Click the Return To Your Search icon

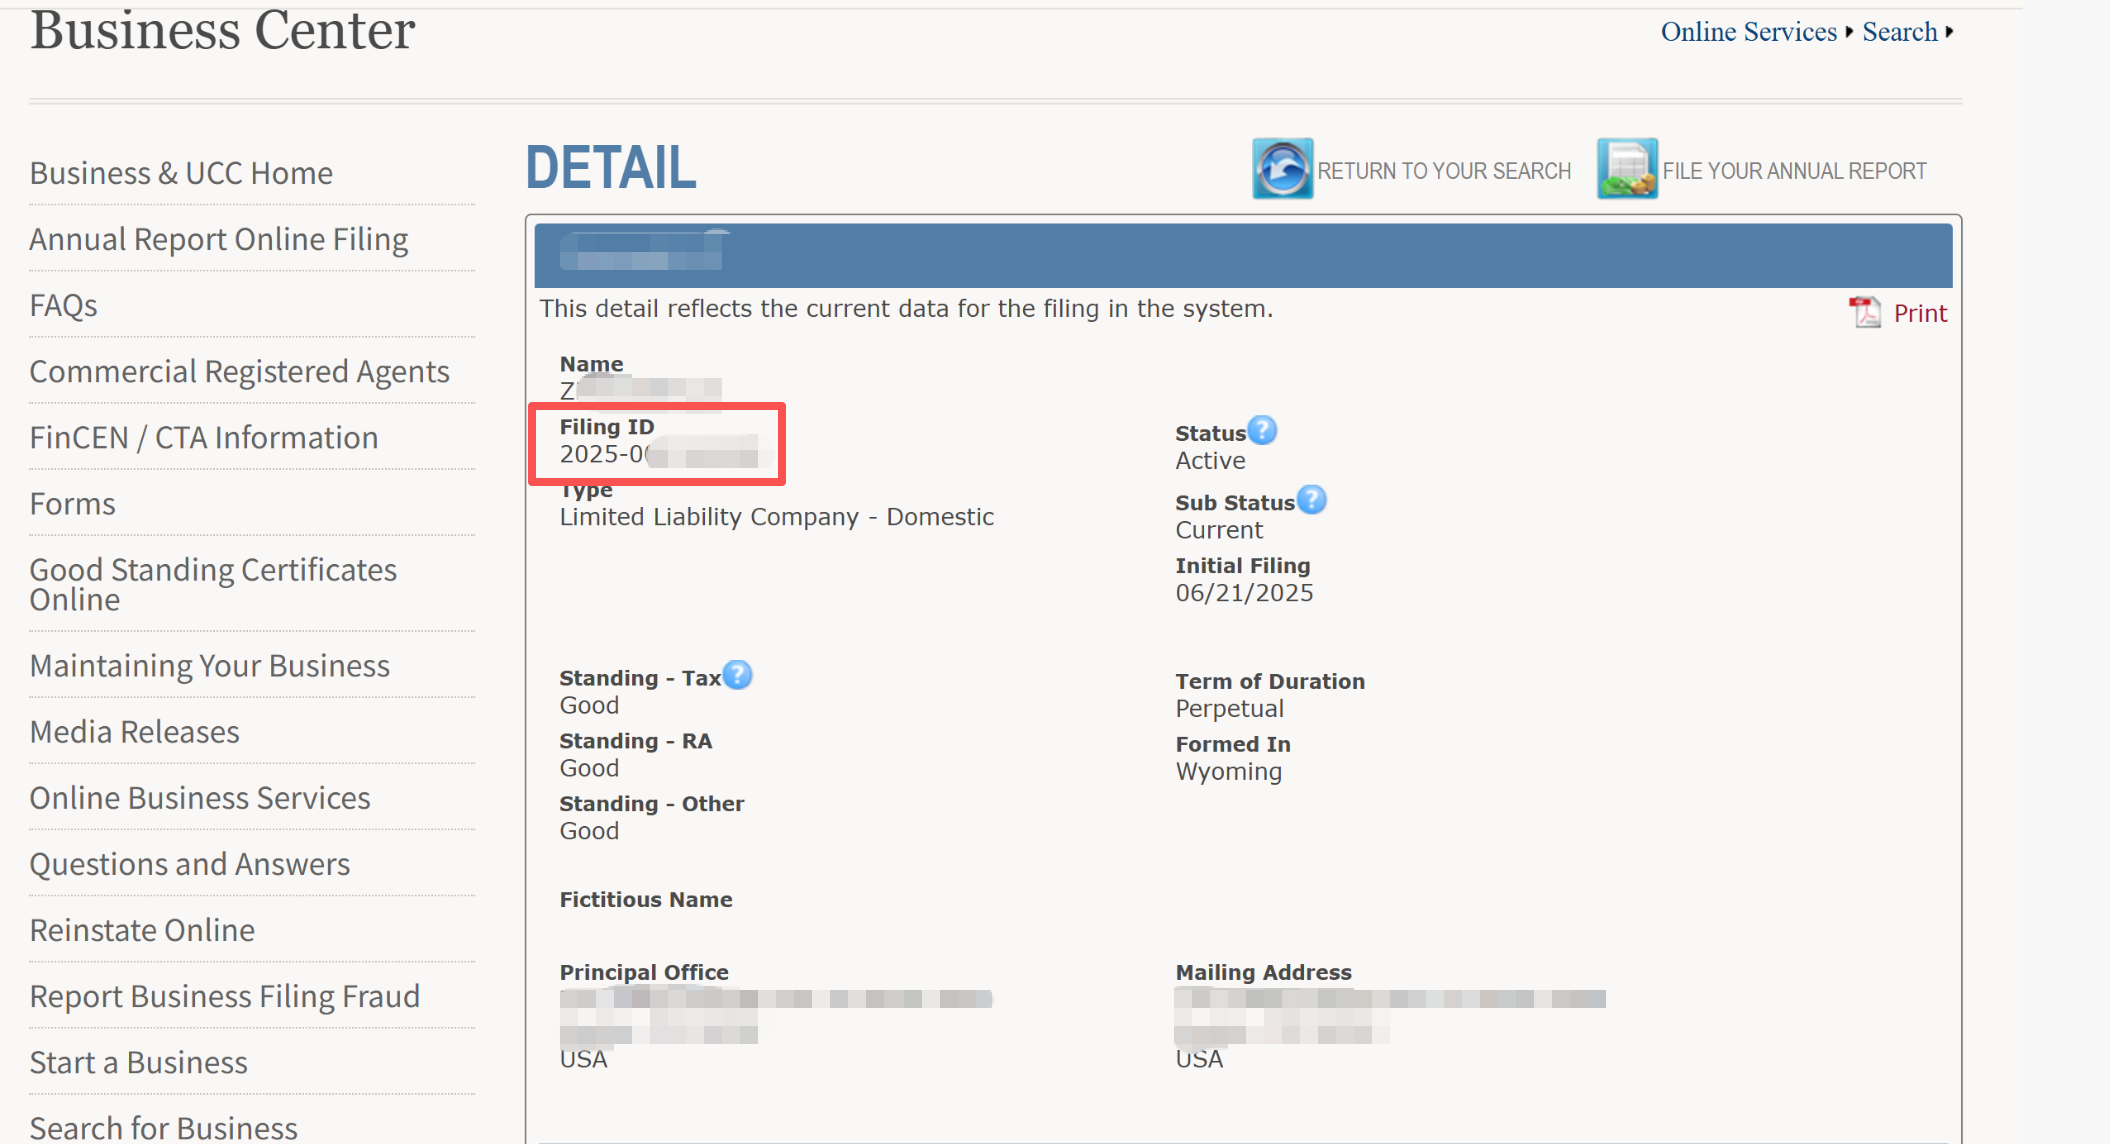1283,169
